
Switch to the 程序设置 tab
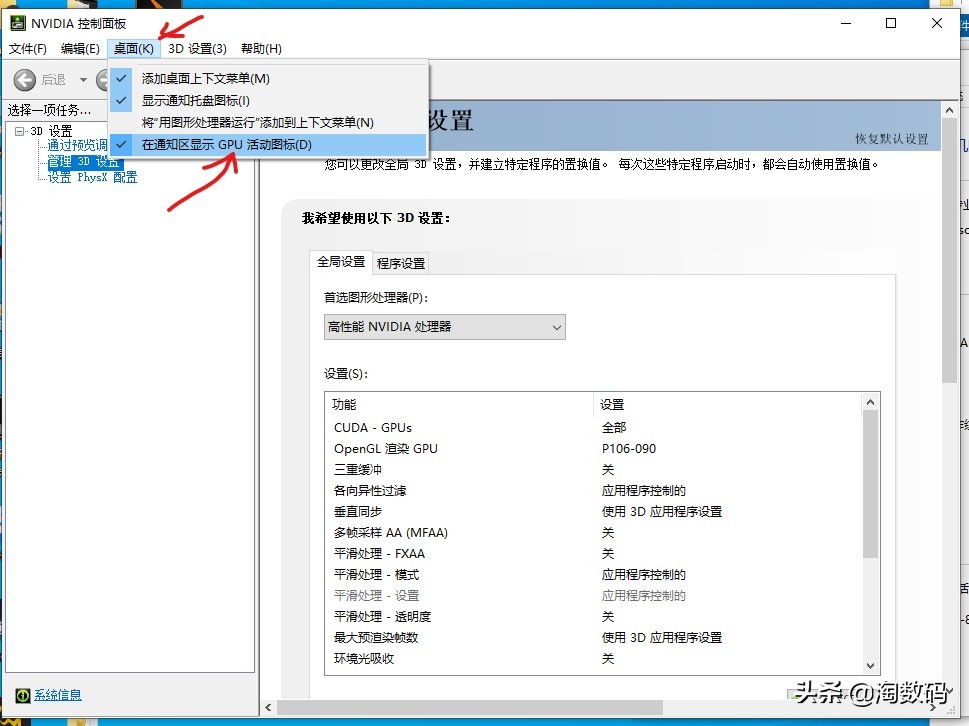coord(400,262)
